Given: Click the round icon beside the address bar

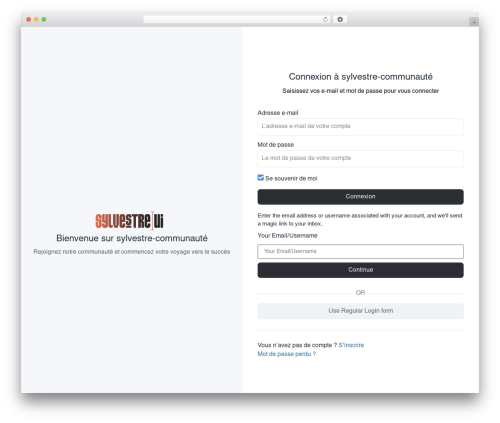Looking at the screenshot, I should (x=340, y=19).
